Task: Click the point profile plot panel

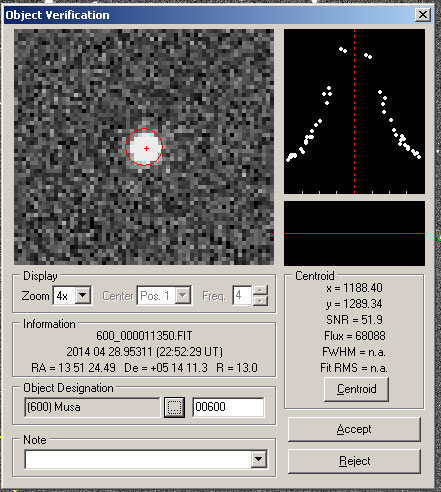Action: click(x=354, y=111)
